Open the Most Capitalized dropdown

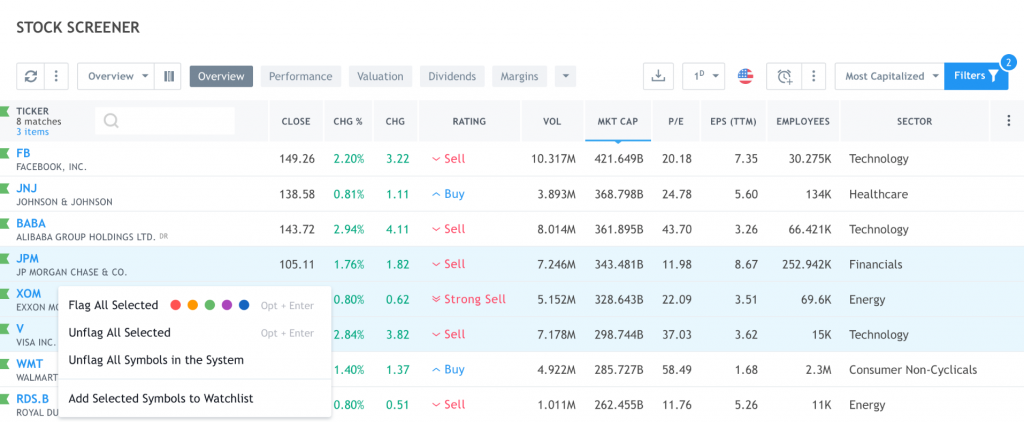tap(889, 76)
